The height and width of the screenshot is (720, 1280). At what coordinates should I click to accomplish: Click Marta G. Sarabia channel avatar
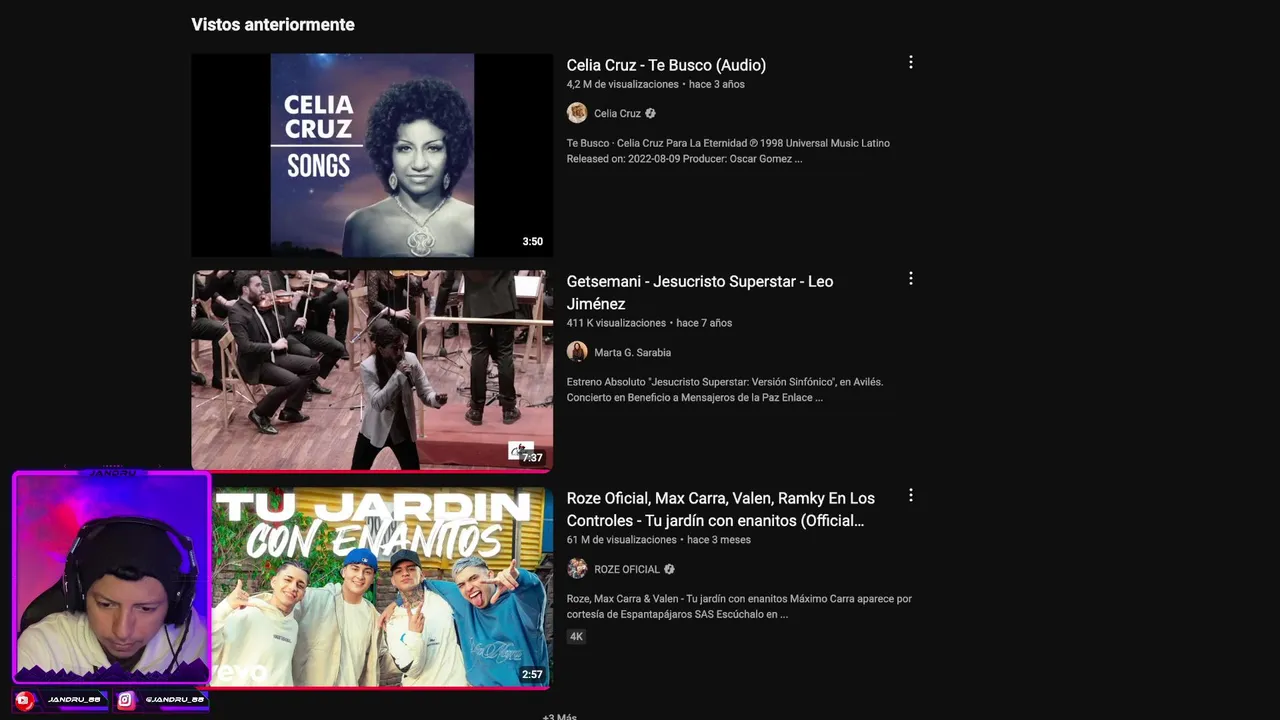[x=577, y=352]
